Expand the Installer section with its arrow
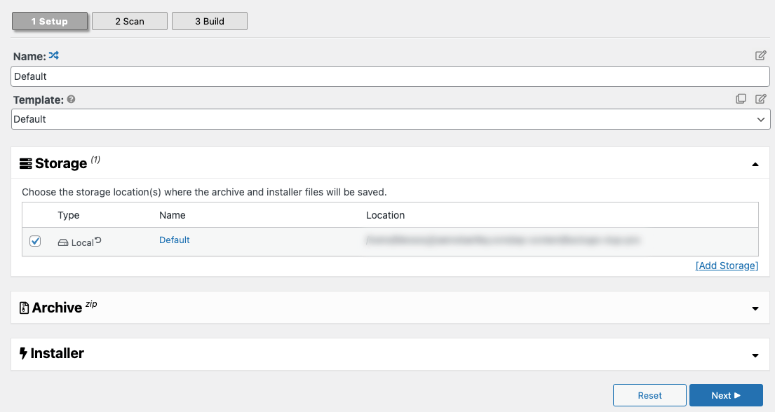The width and height of the screenshot is (775, 412). (755, 355)
